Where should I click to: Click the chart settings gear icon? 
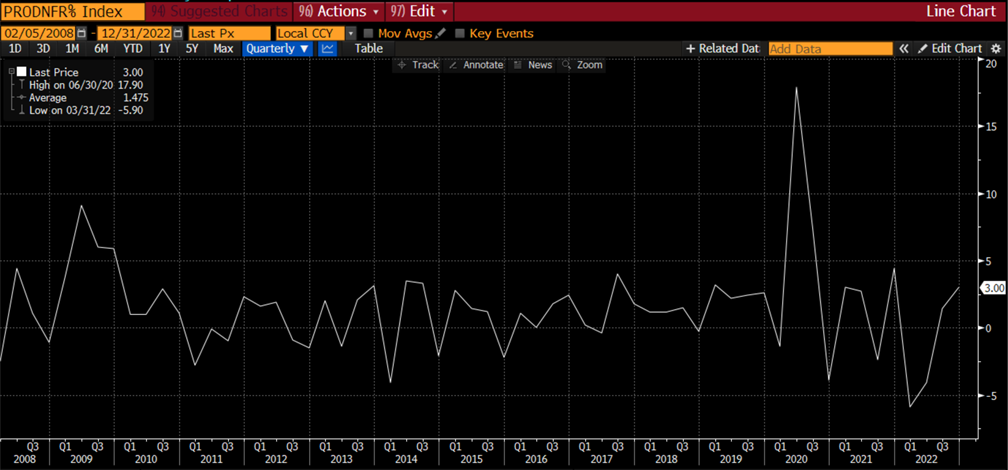pos(996,48)
